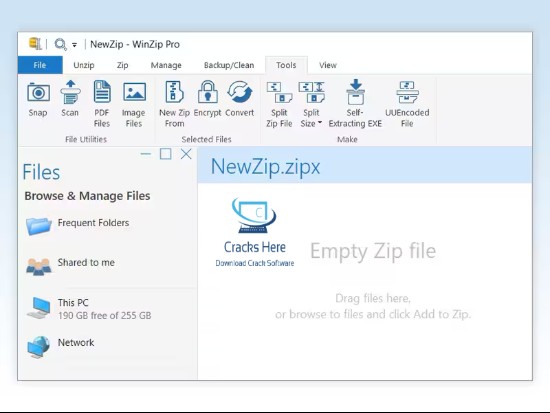Image resolution: width=550 pixels, height=413 pixels.
Task: Switch to the View tab
Action: point(328,65)
